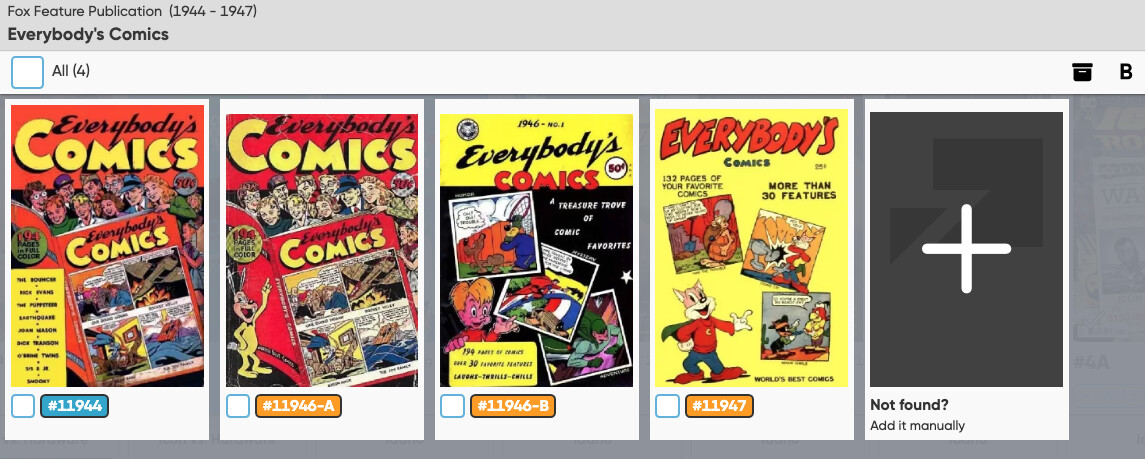Screen dimensions: 1145x459
Task: Tick the checkbox beside #11946-A
Action: click(x=237, y=406)
